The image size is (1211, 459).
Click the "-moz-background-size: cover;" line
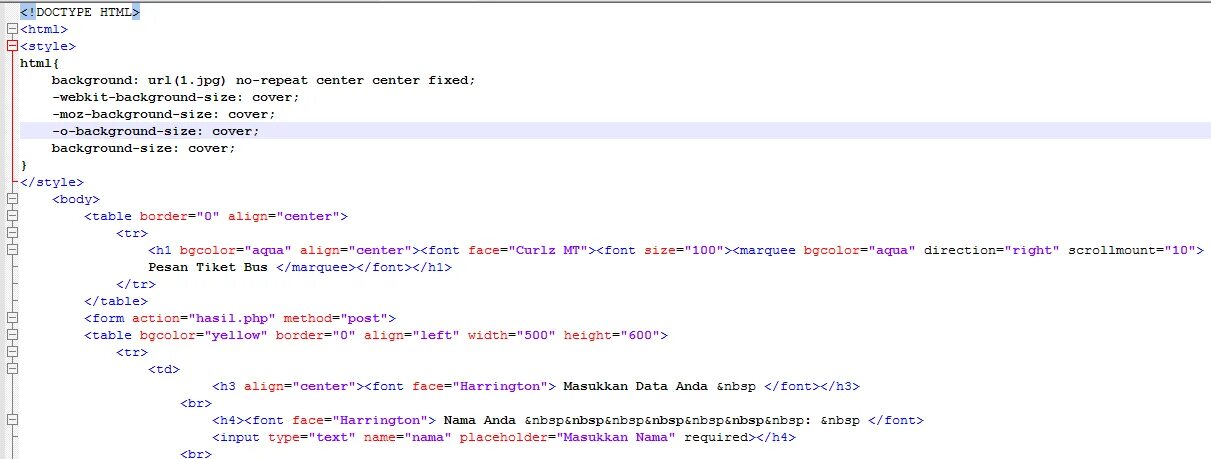click(164, 114)
